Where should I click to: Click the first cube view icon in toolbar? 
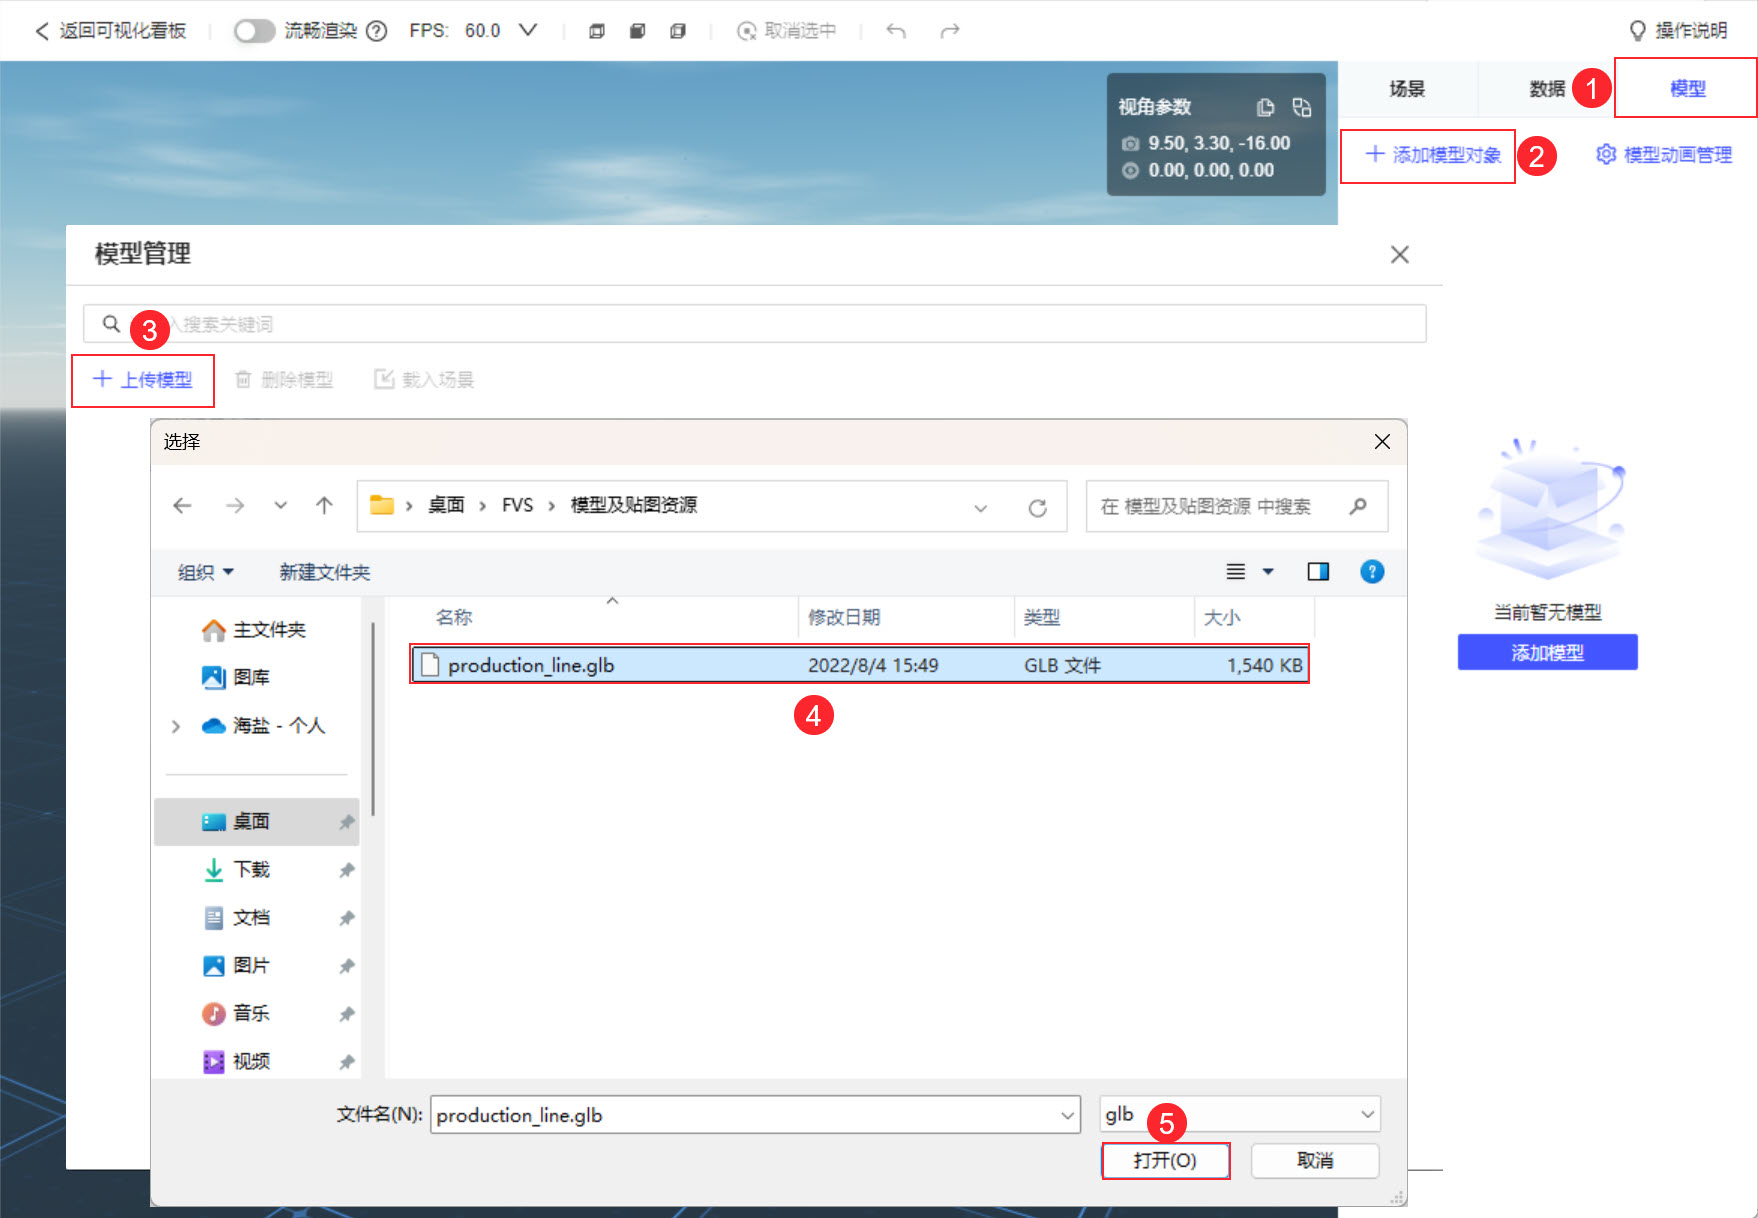pos(597,31)
